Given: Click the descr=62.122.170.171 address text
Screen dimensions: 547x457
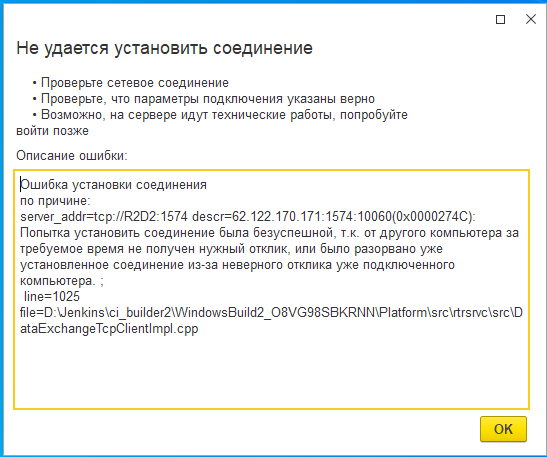Looking at the screenshot, I should [258, 217].
